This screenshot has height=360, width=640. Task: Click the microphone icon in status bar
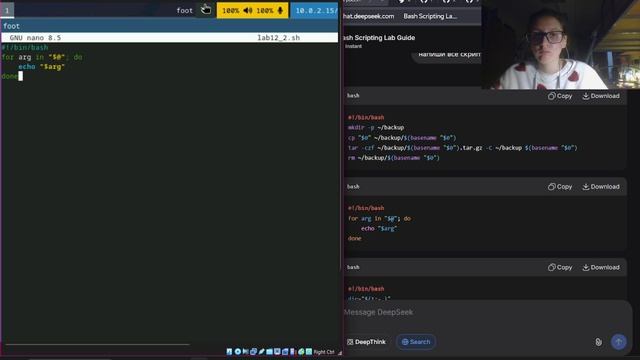pos(280,11)
